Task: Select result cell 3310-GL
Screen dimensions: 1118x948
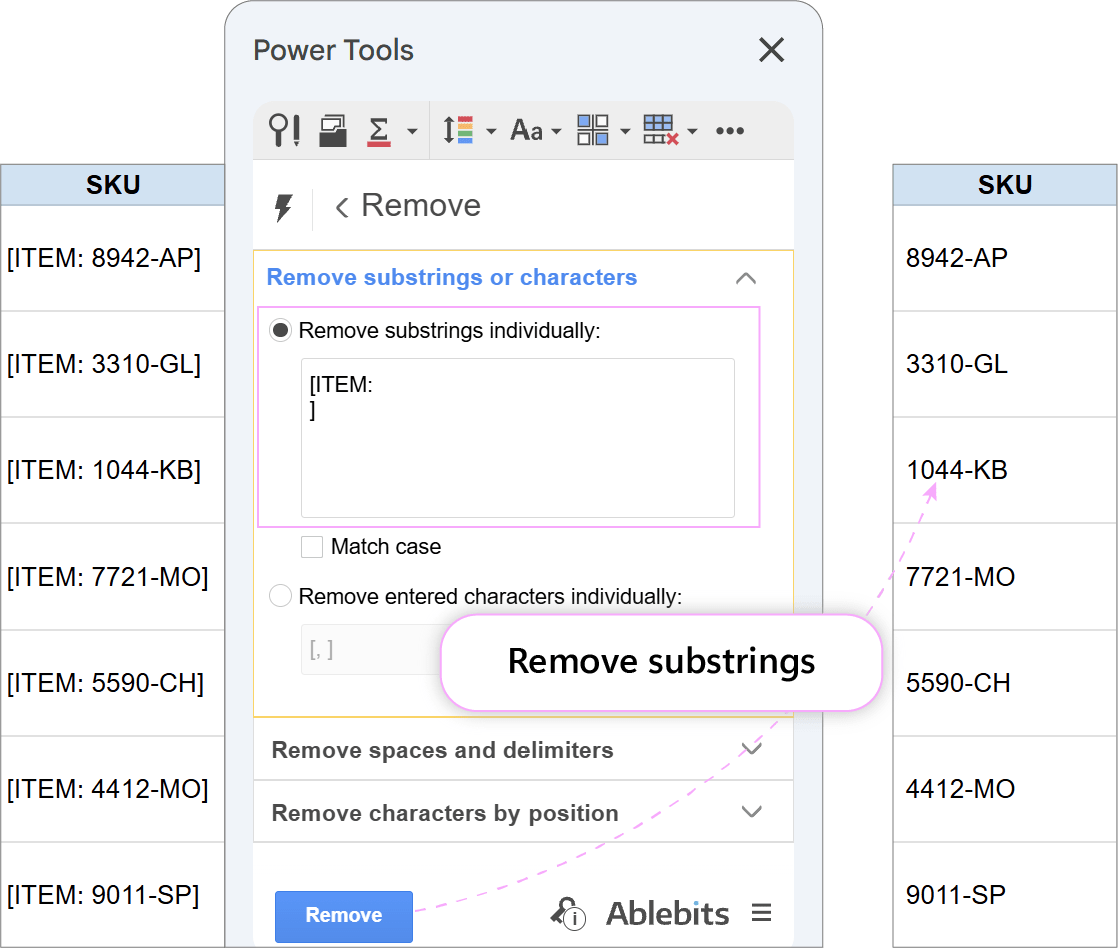Action: point(1005,364)
